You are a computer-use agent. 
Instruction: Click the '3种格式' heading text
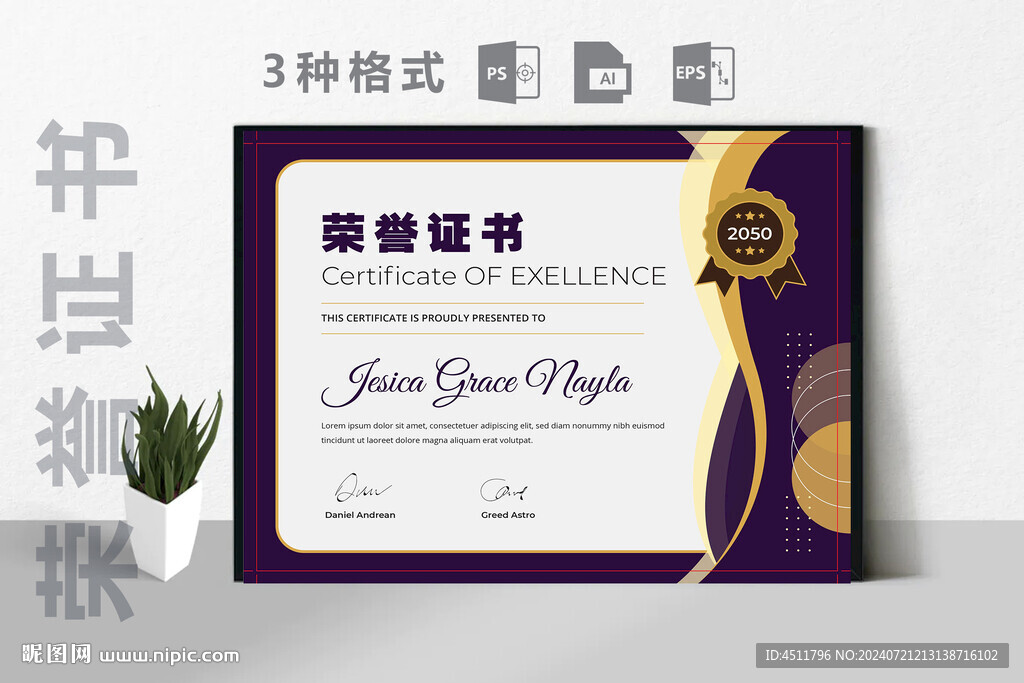click(x=354, y=72)
